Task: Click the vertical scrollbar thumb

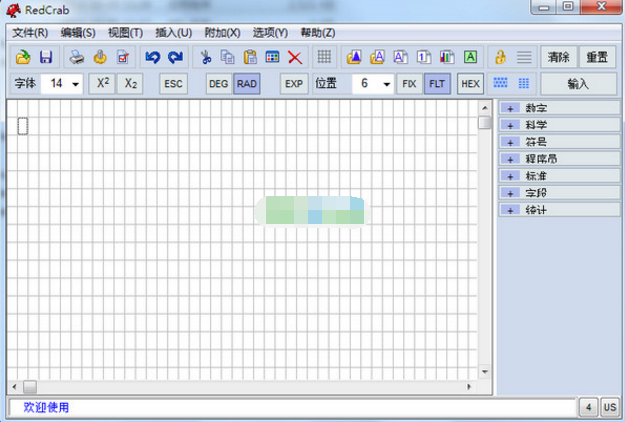Action: 485,123
